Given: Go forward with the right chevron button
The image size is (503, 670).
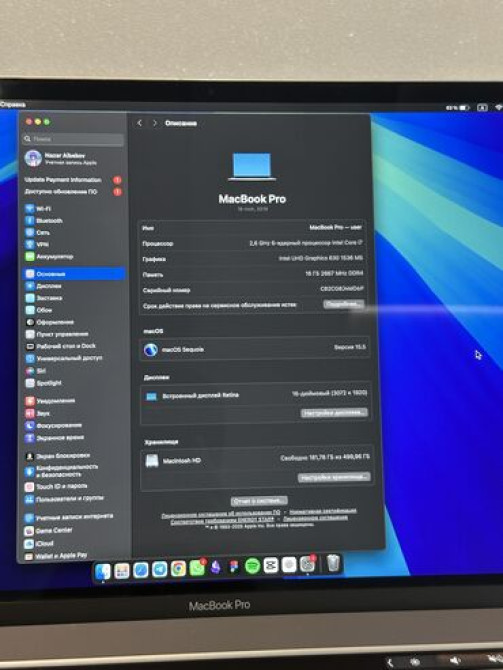Looking at the screenshot, I should (155, 123).
